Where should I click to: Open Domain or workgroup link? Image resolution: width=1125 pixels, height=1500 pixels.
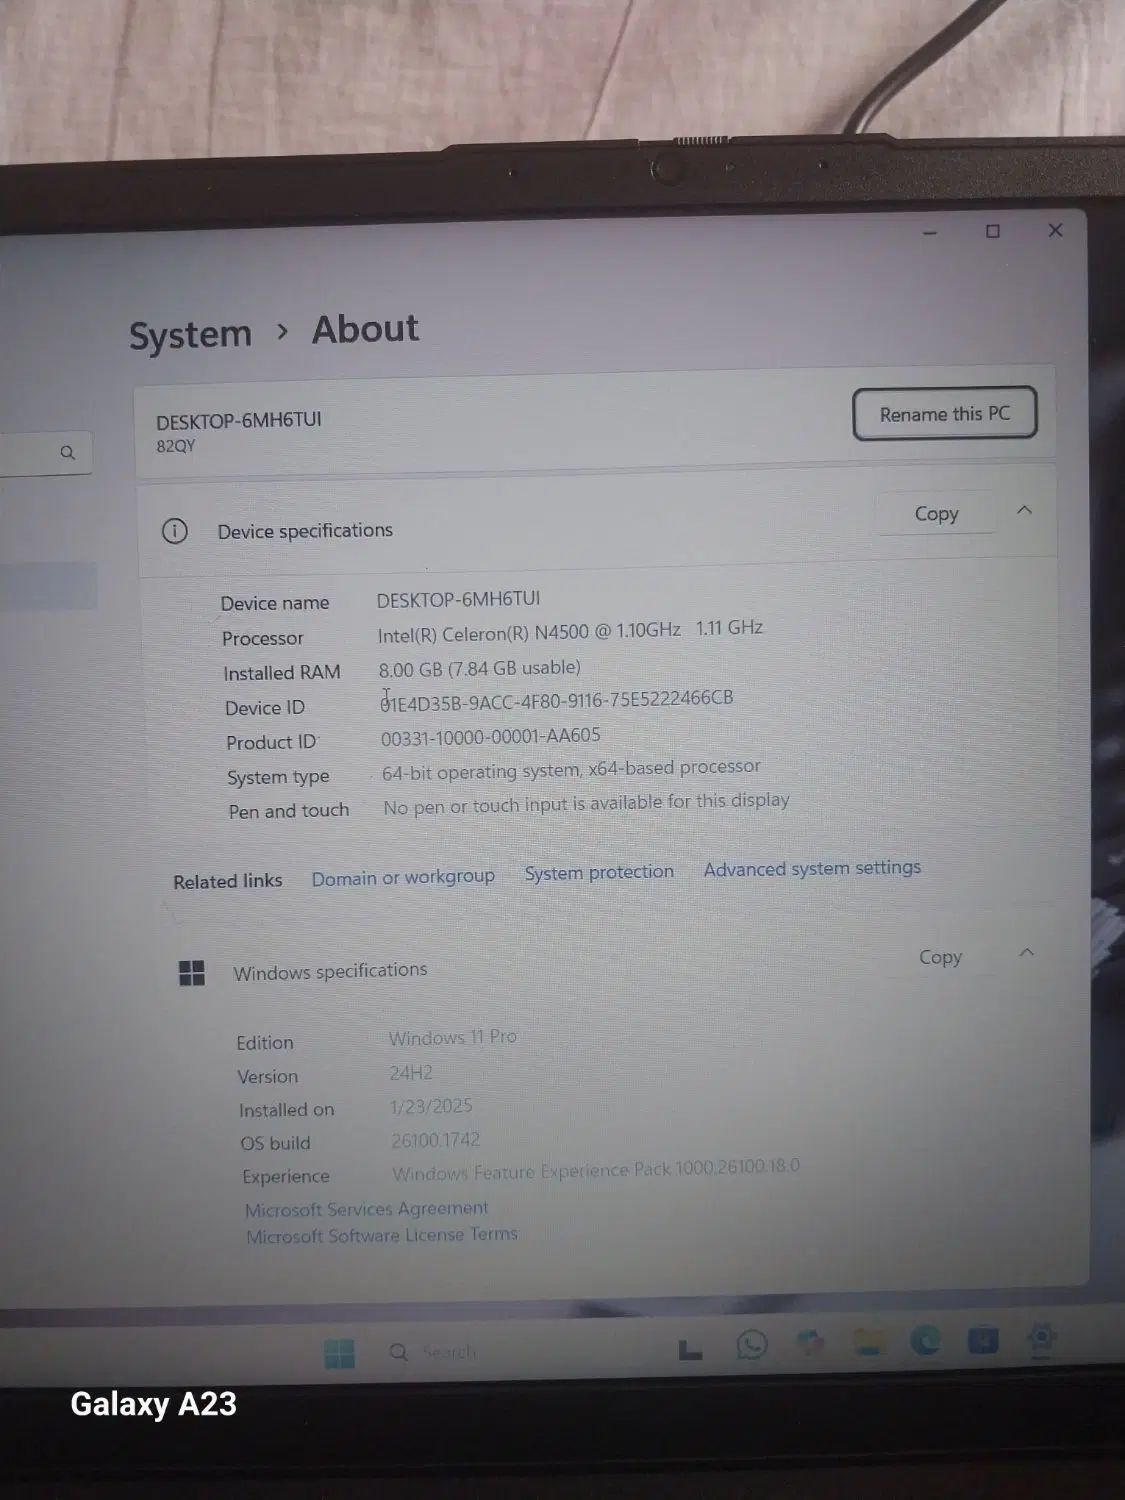403,877
